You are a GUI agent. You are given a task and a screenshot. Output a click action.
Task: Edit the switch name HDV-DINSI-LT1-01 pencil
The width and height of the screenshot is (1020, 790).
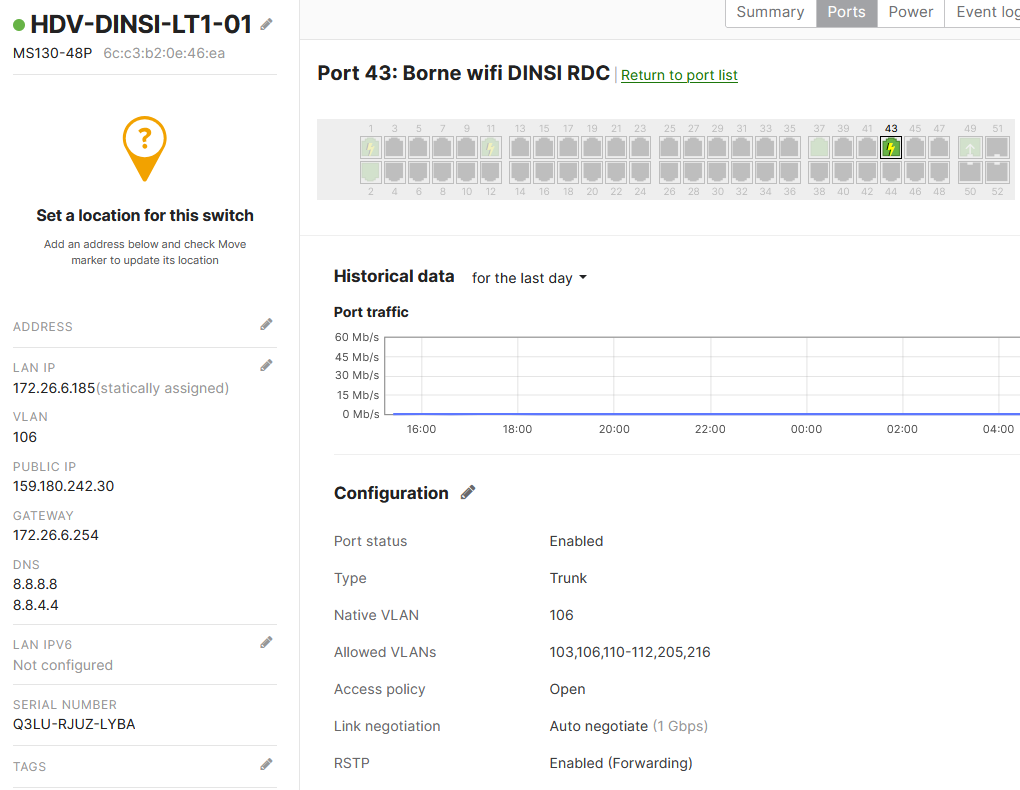pyautogui.click(x=266, y=25)
